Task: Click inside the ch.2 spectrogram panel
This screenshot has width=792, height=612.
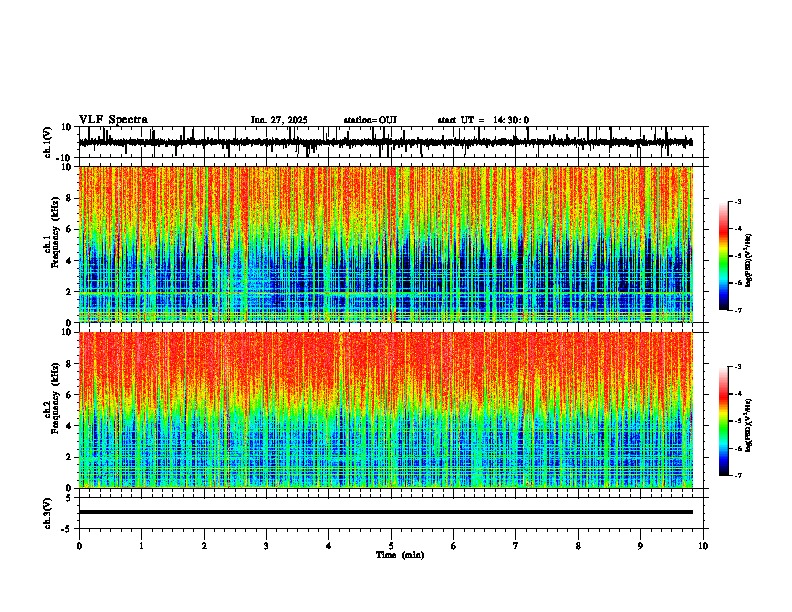Action: click(x=386, y=410)
